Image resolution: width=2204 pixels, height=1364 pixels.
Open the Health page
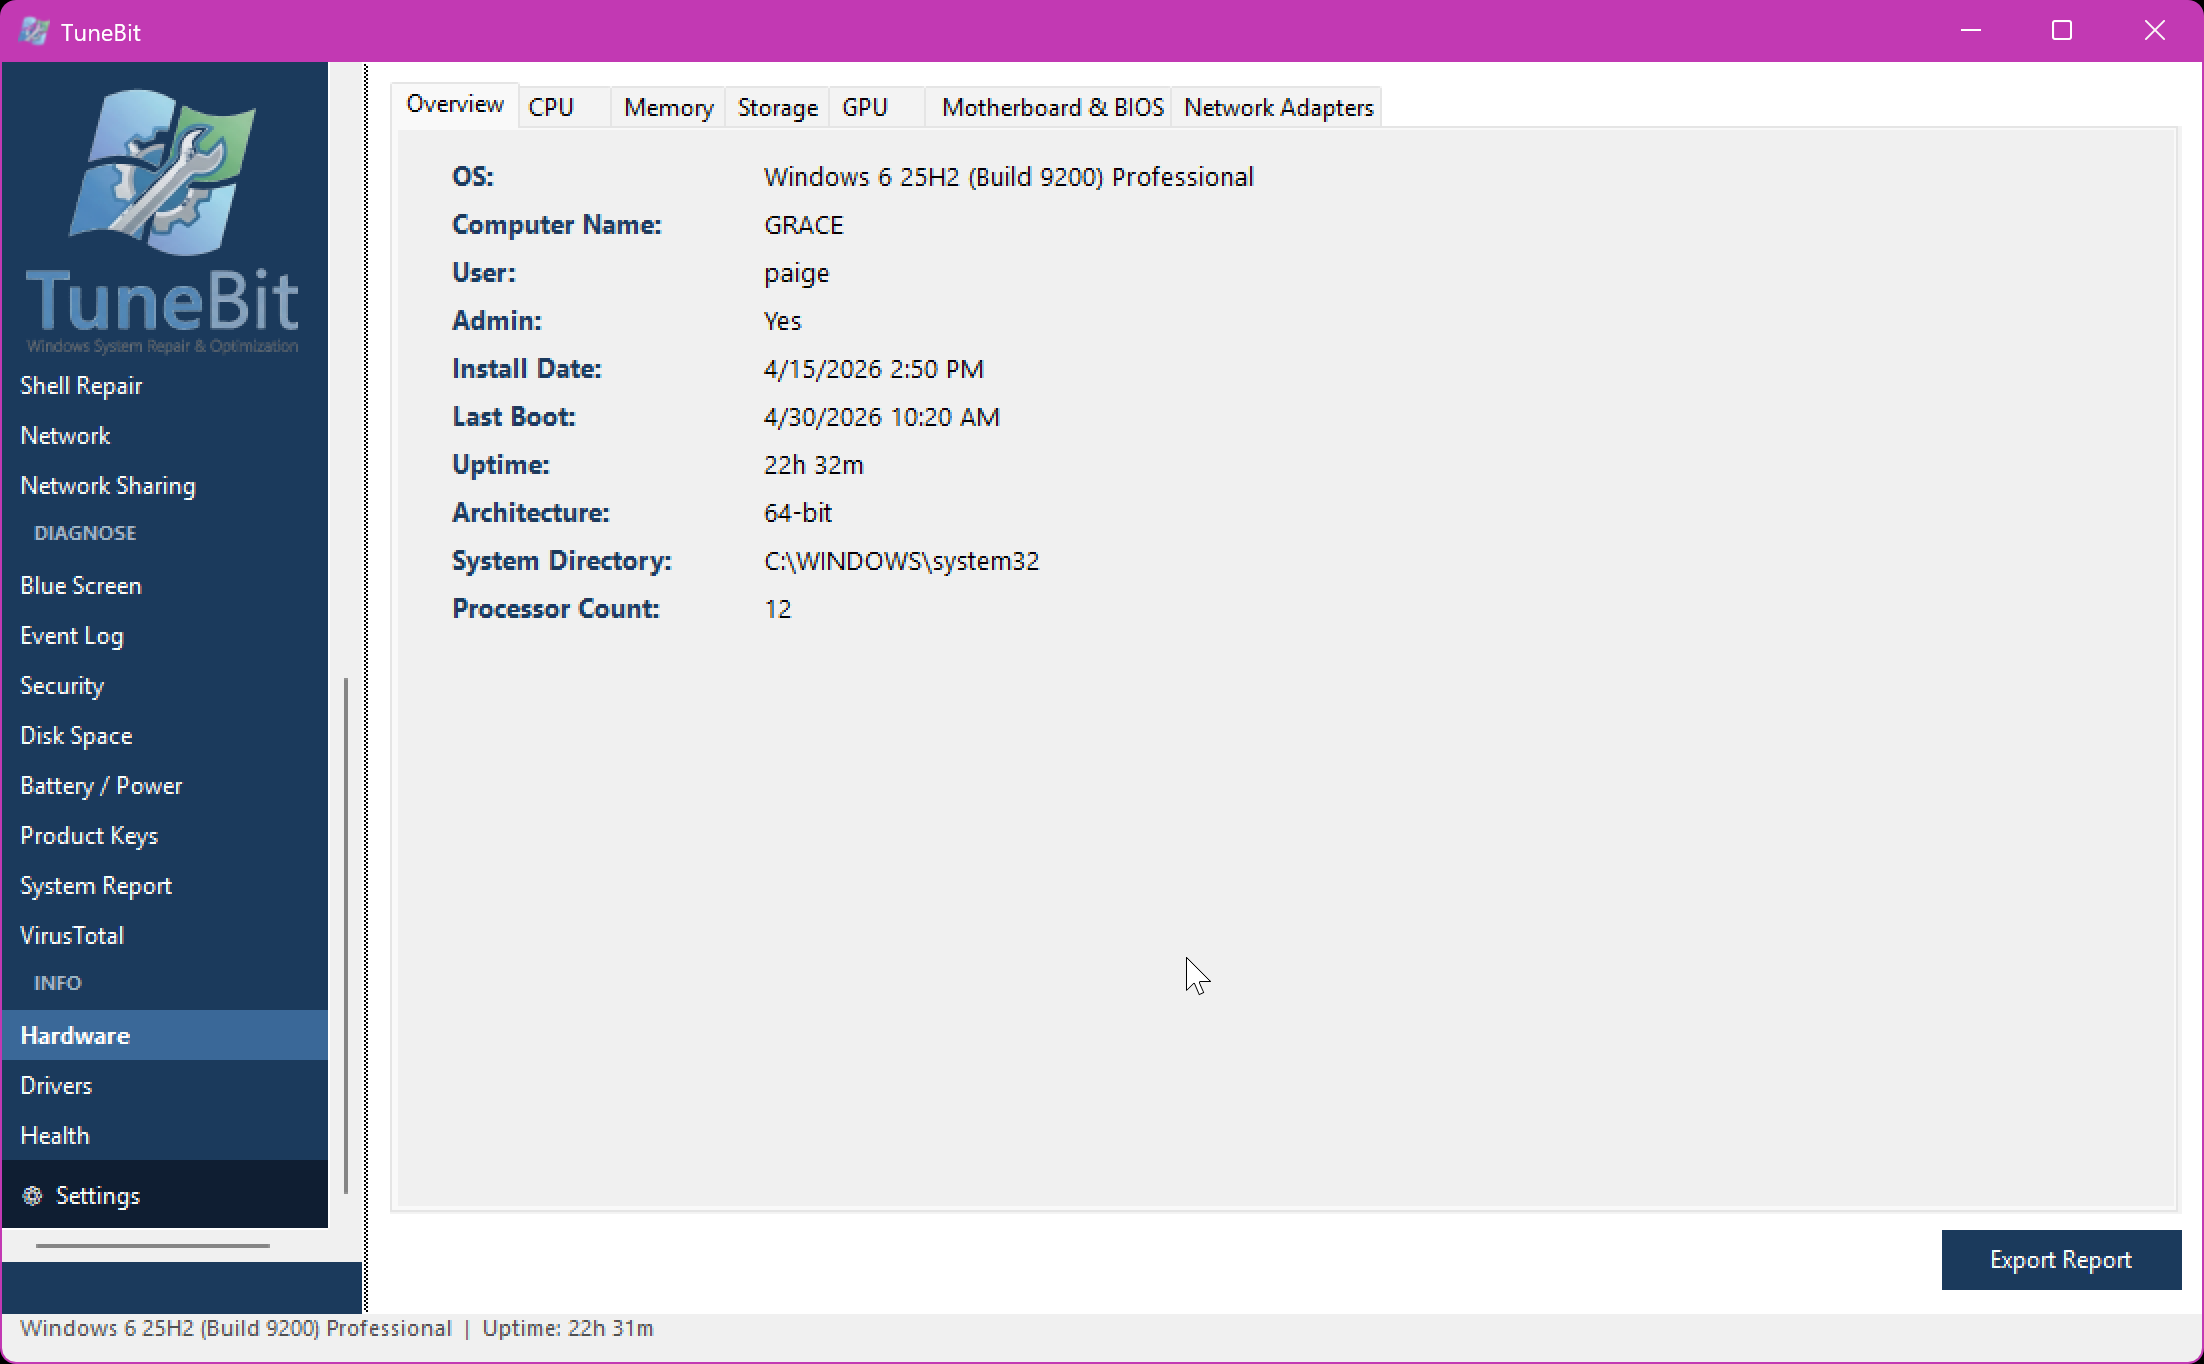point(164,1135)
